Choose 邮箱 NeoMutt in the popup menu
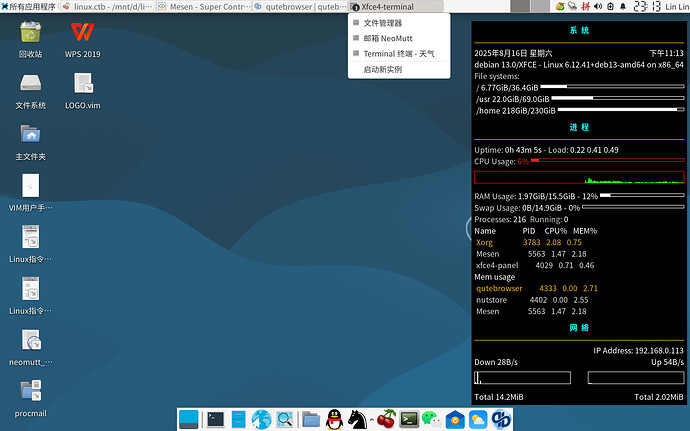The width and height of the screenshot is (690, 431). 386,38
